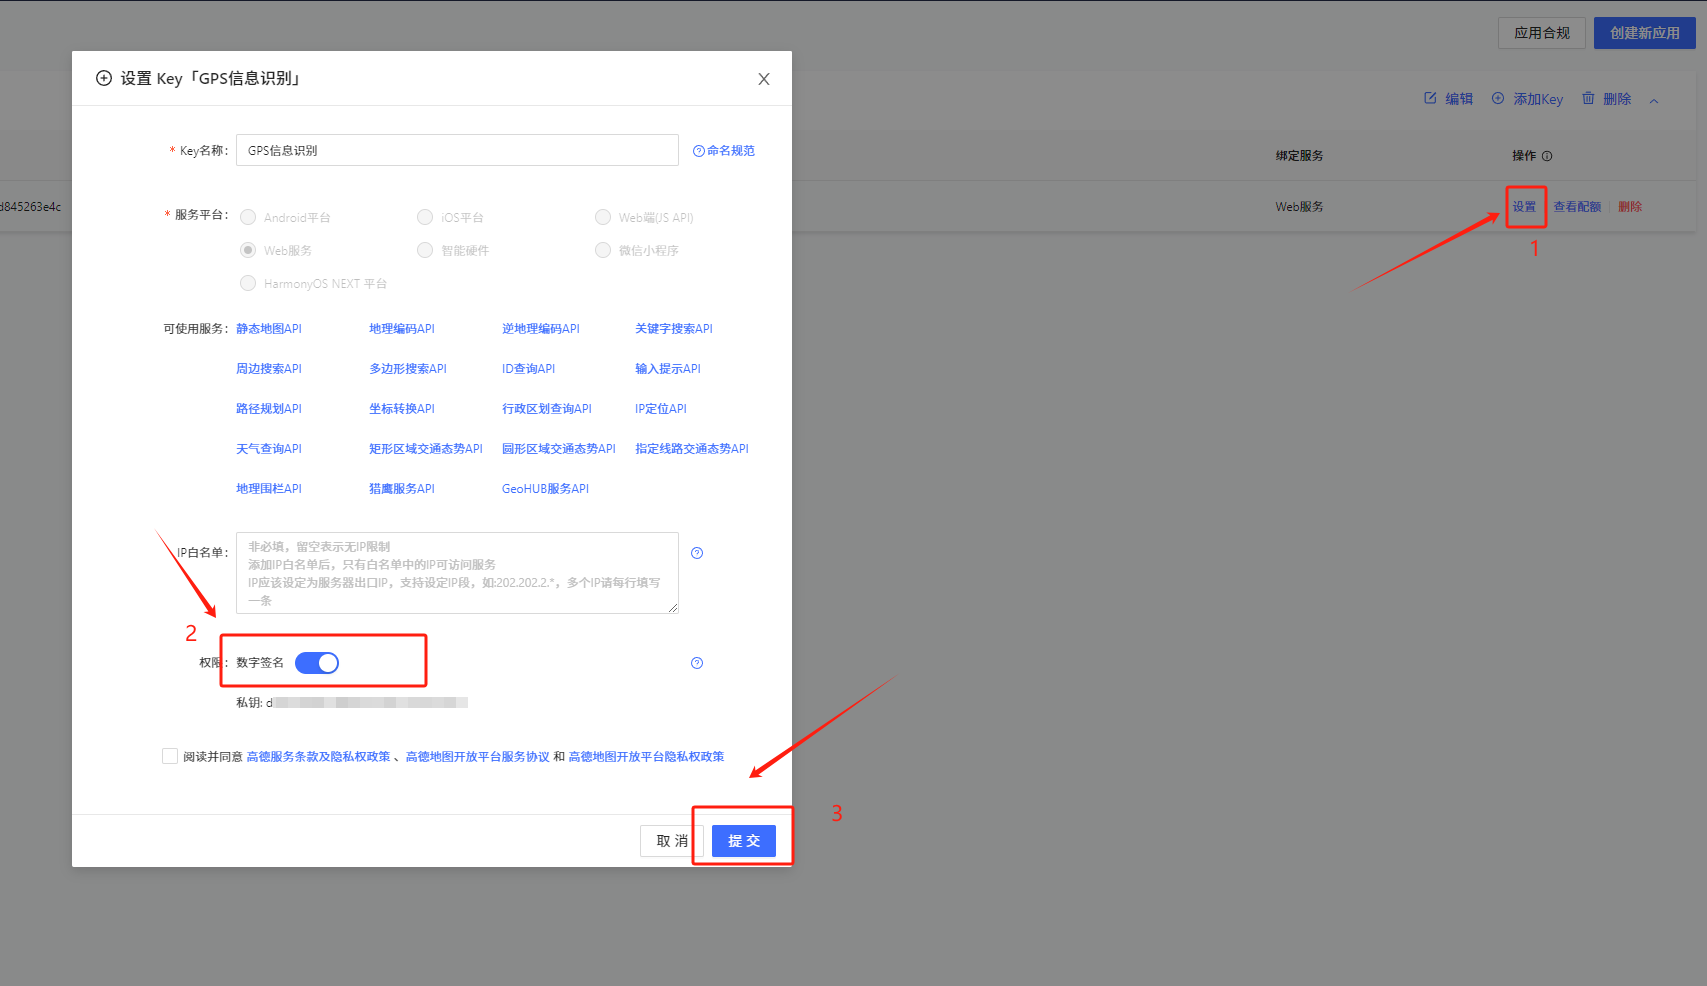Select the Web服务 platform radio button
The width and height of the screenshot is (1707, 986).
[248, 250]
